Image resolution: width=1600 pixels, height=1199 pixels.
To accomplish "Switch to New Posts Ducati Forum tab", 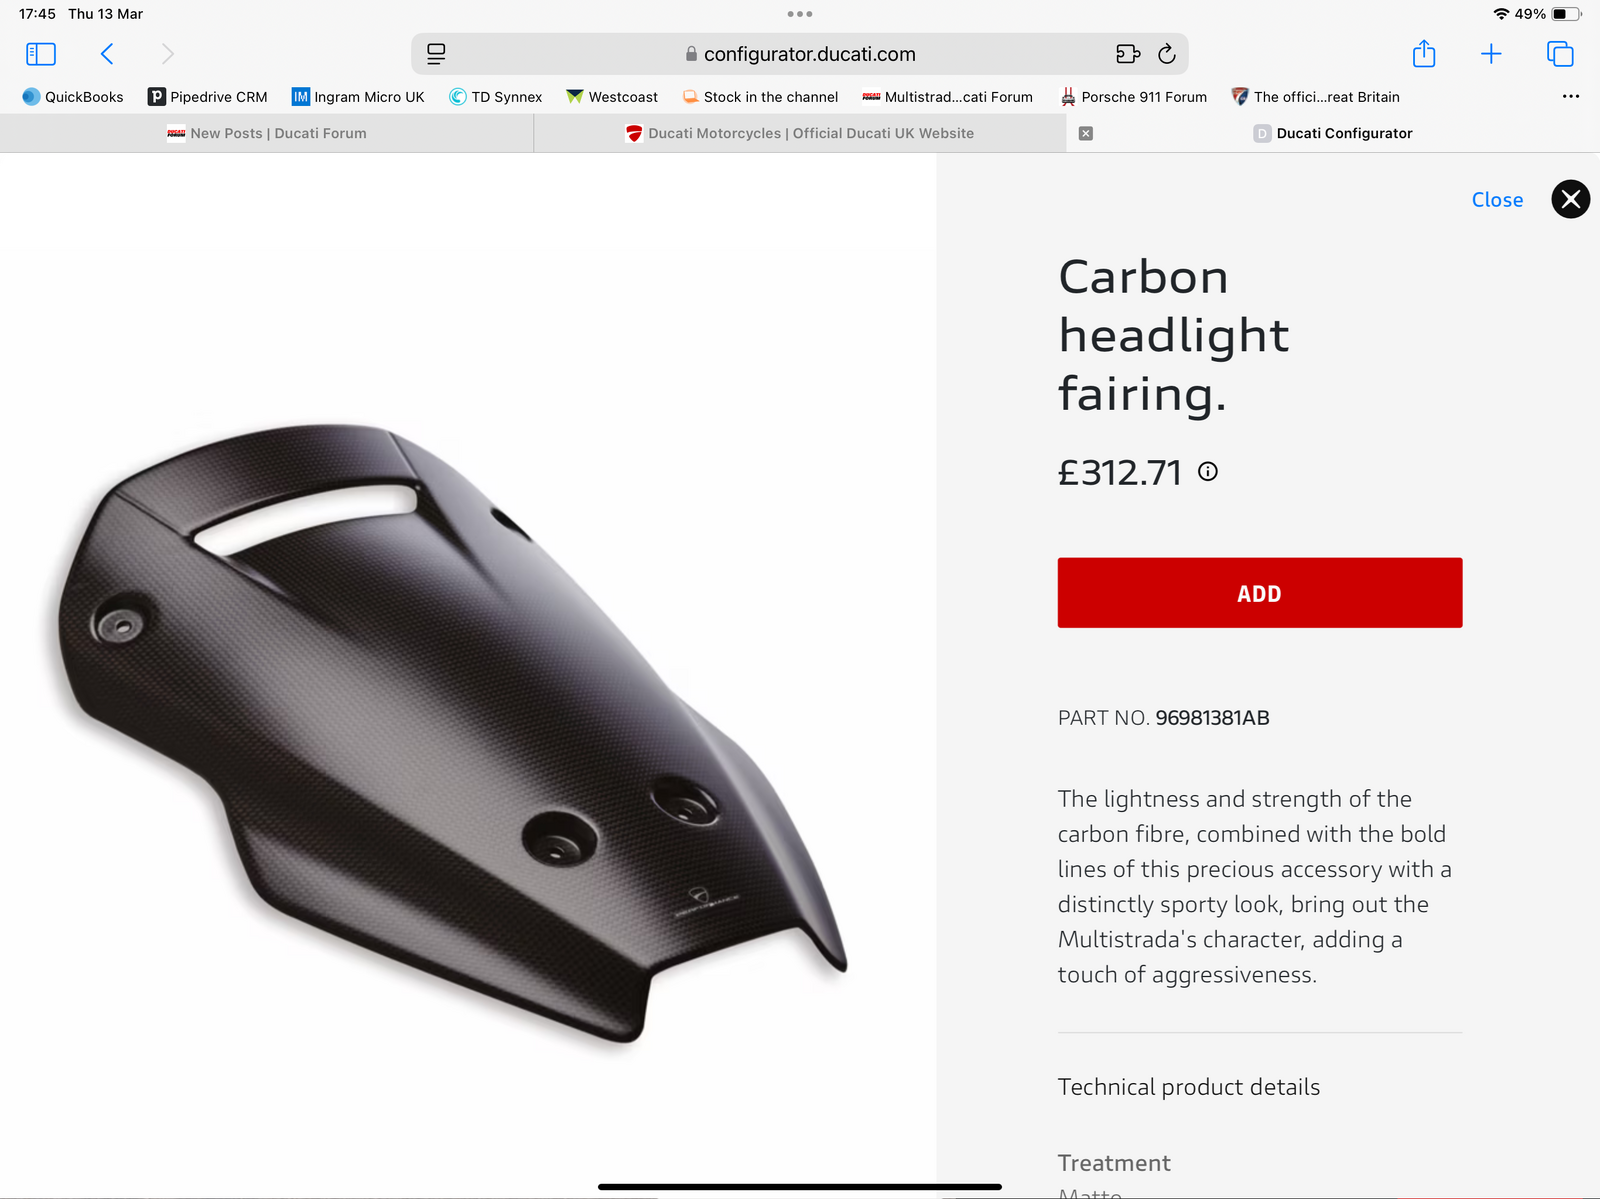I will click(267, 133).
